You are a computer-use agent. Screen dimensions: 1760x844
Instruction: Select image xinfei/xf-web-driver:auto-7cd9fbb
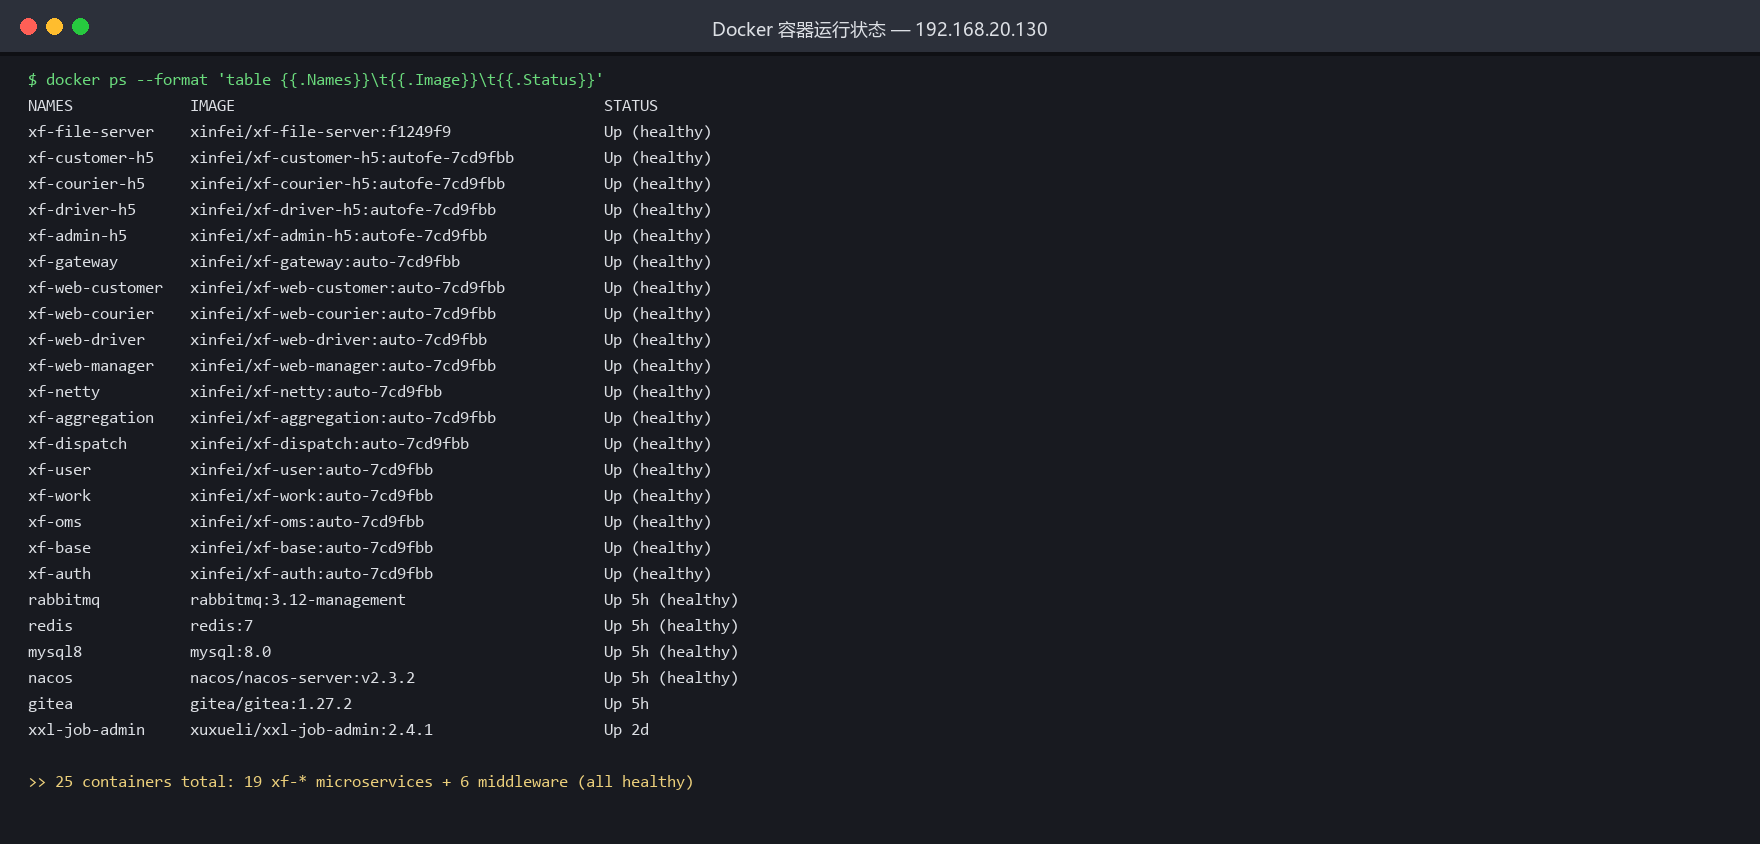(339, 340)
